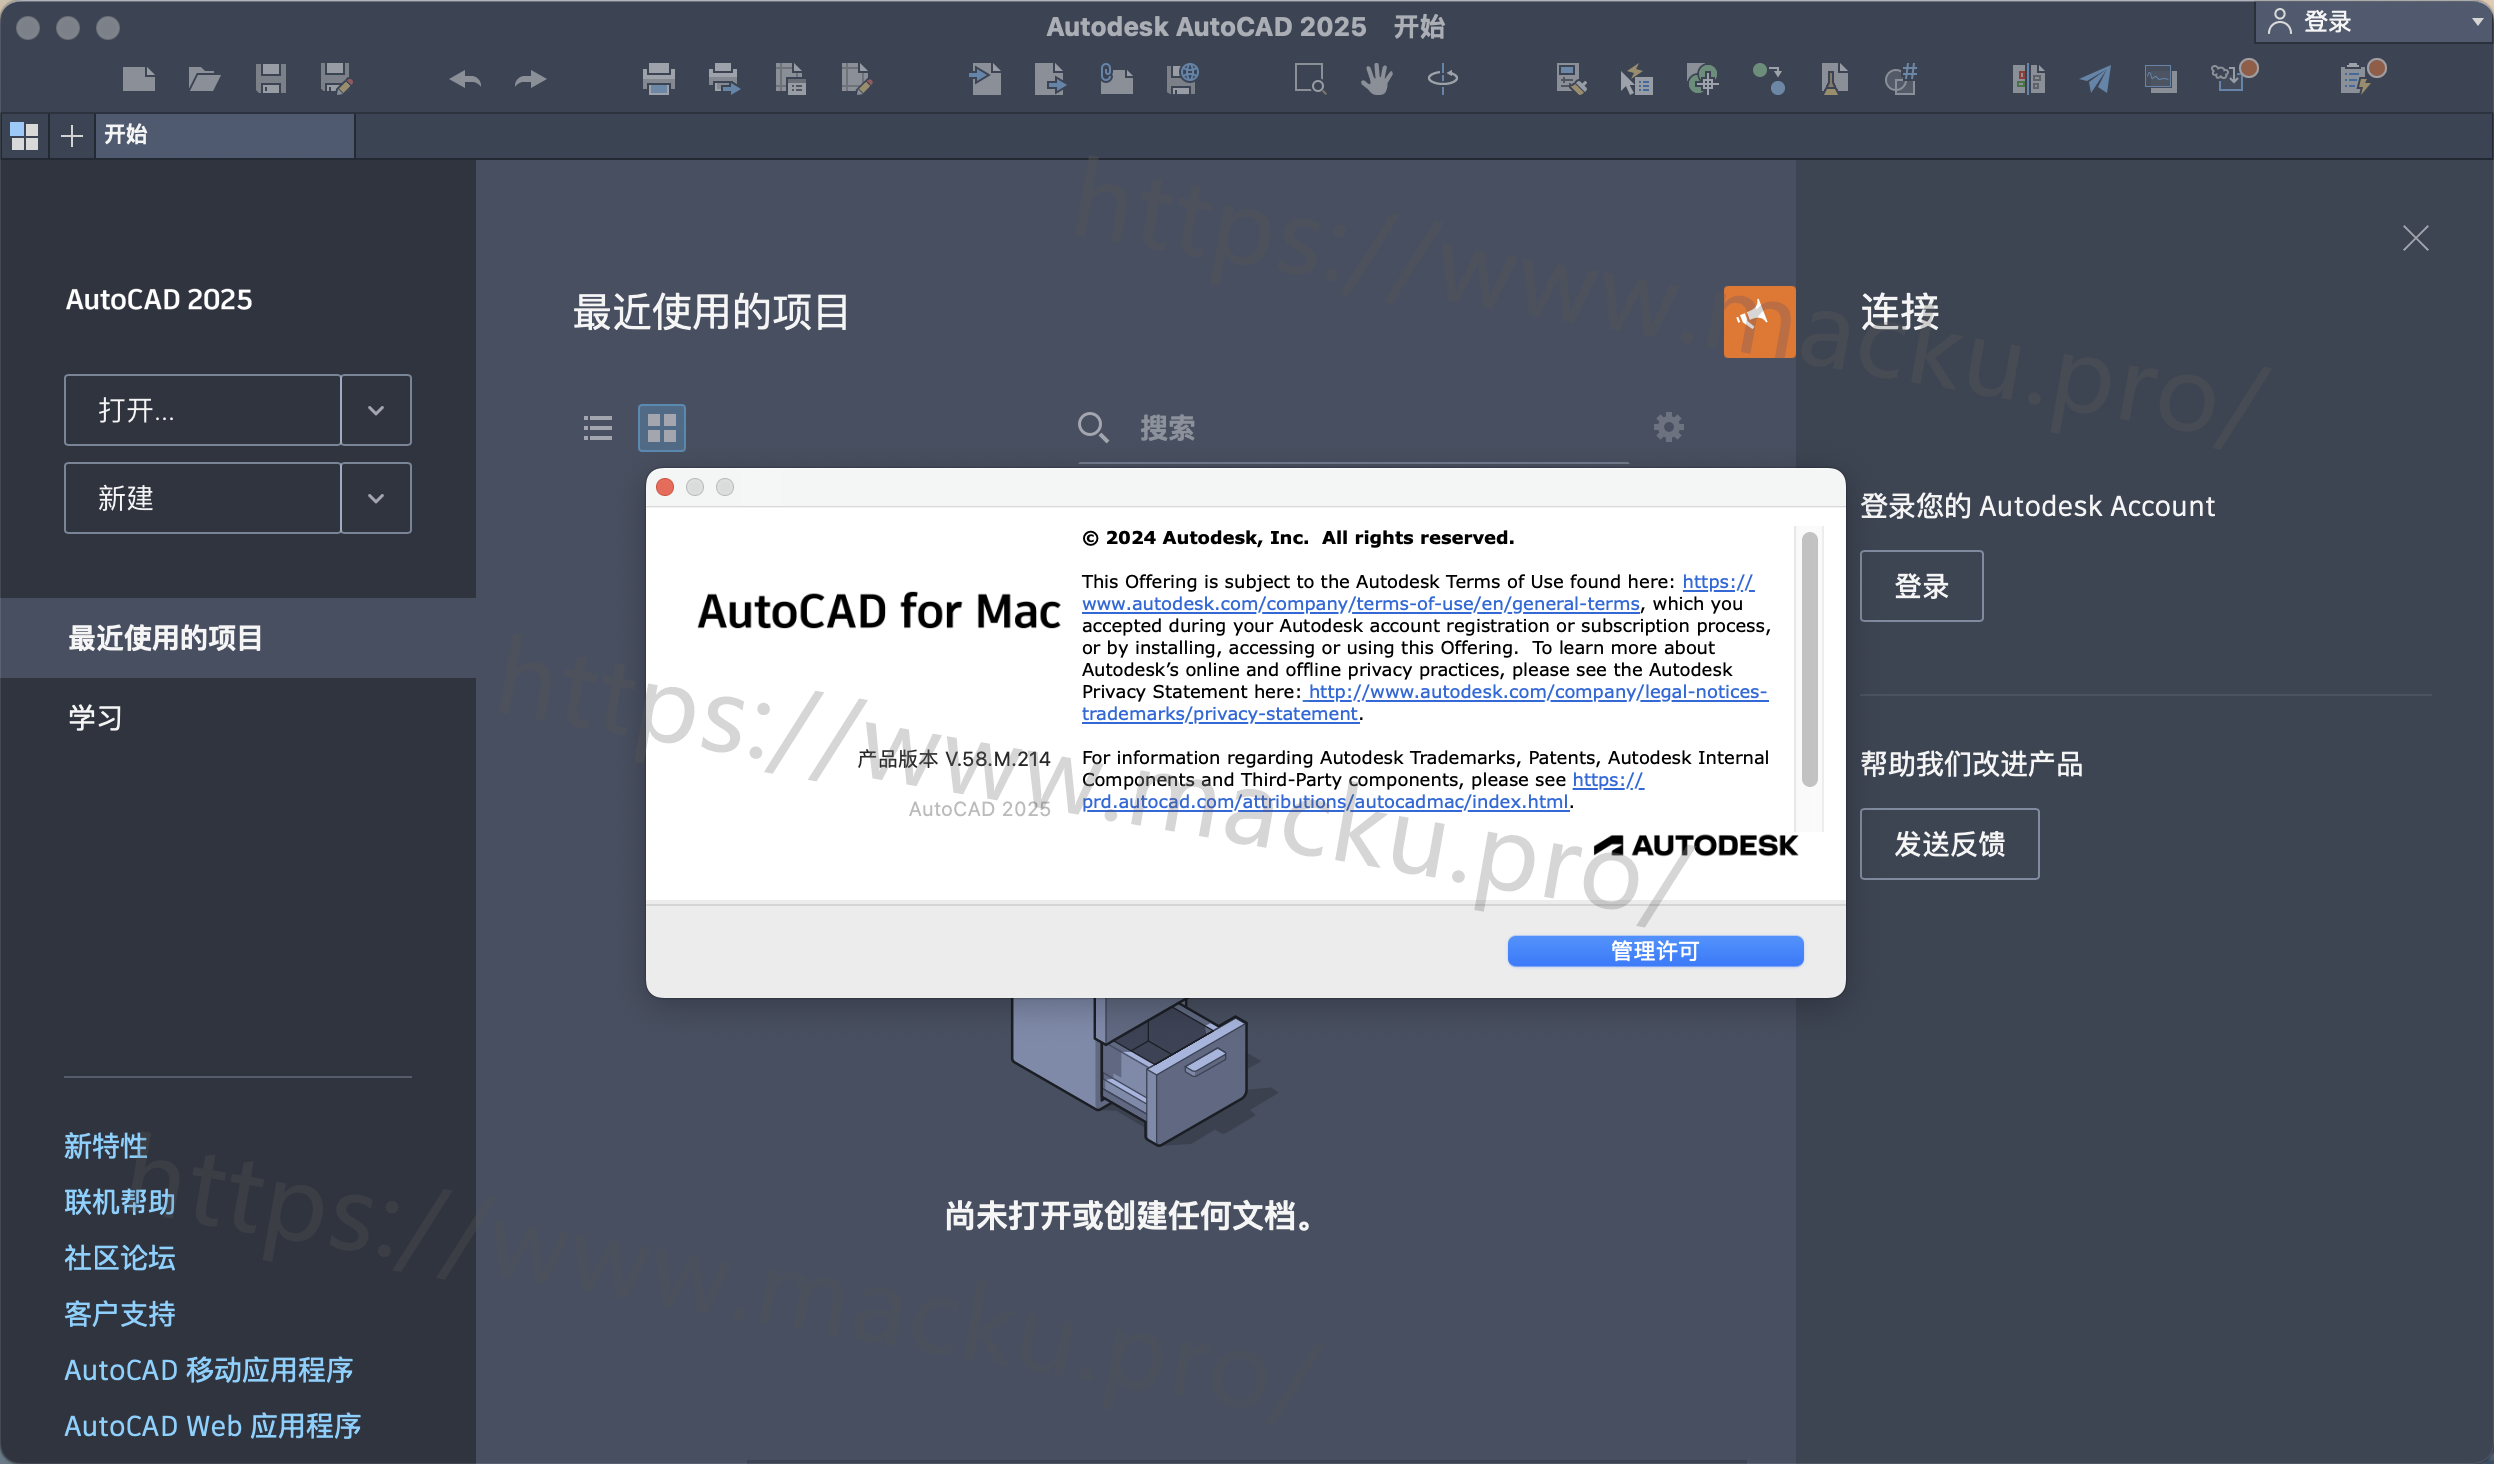Click the Quick Select cursor-lightning icon
This screenshot has width=2494, height=1464.
1636,79
